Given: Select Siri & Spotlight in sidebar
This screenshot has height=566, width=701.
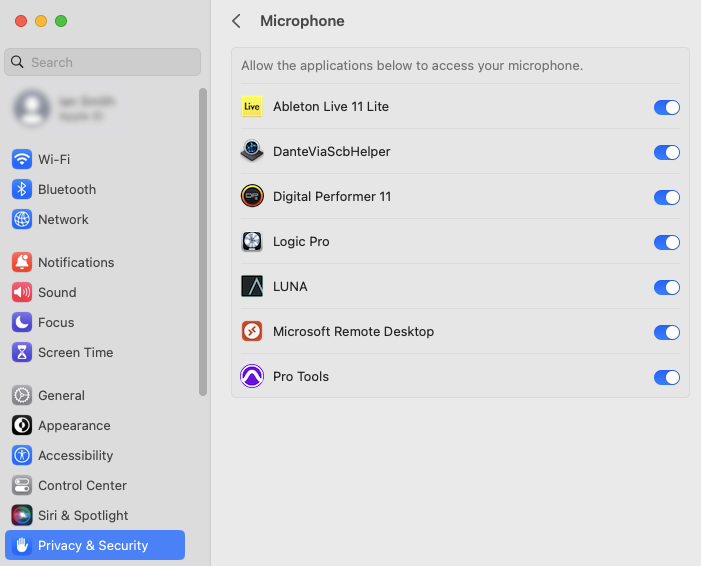Looking at the screenshot, I should coord(83,516).
